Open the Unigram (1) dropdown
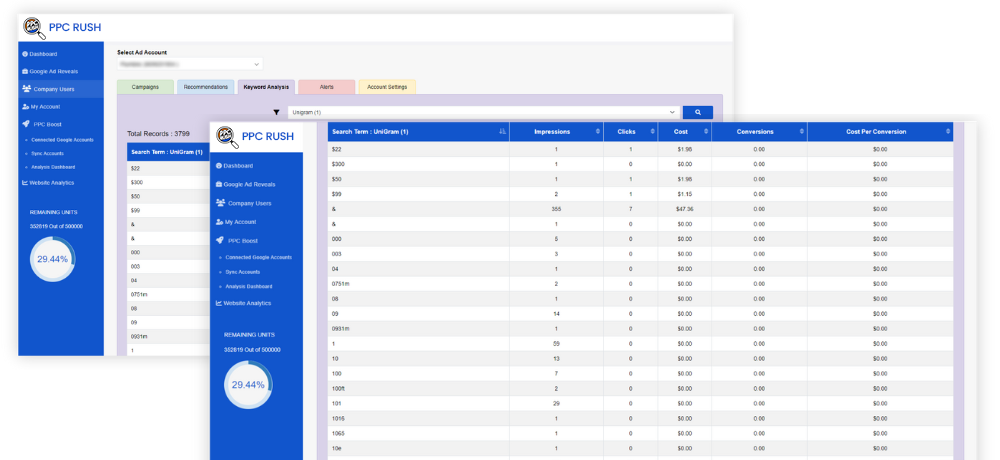Viewport: 1000px width, 460px height. [x=483, y=112]
